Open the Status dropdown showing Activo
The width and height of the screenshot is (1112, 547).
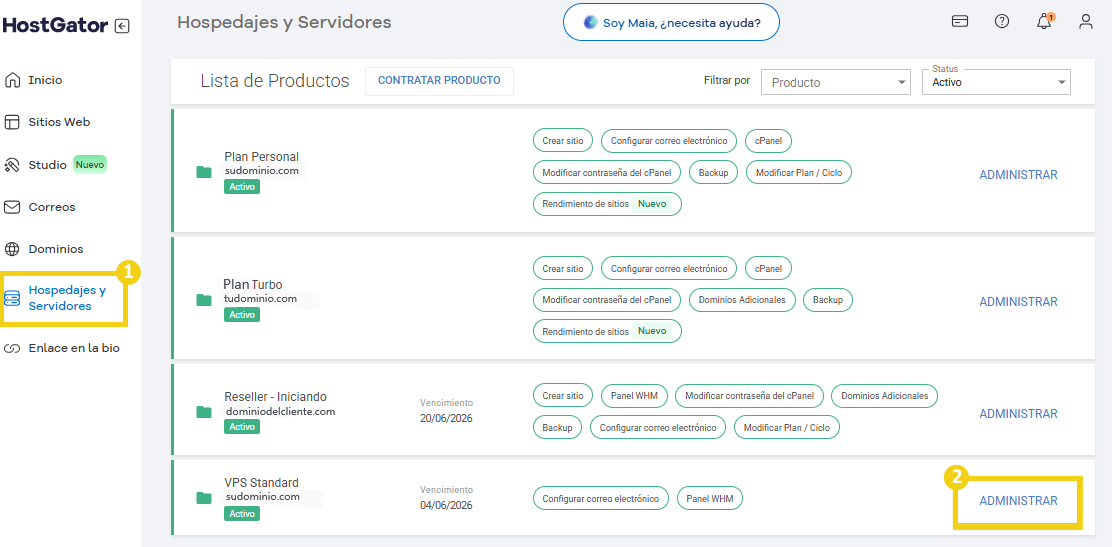pyautogui.click(x=996, y=82)
